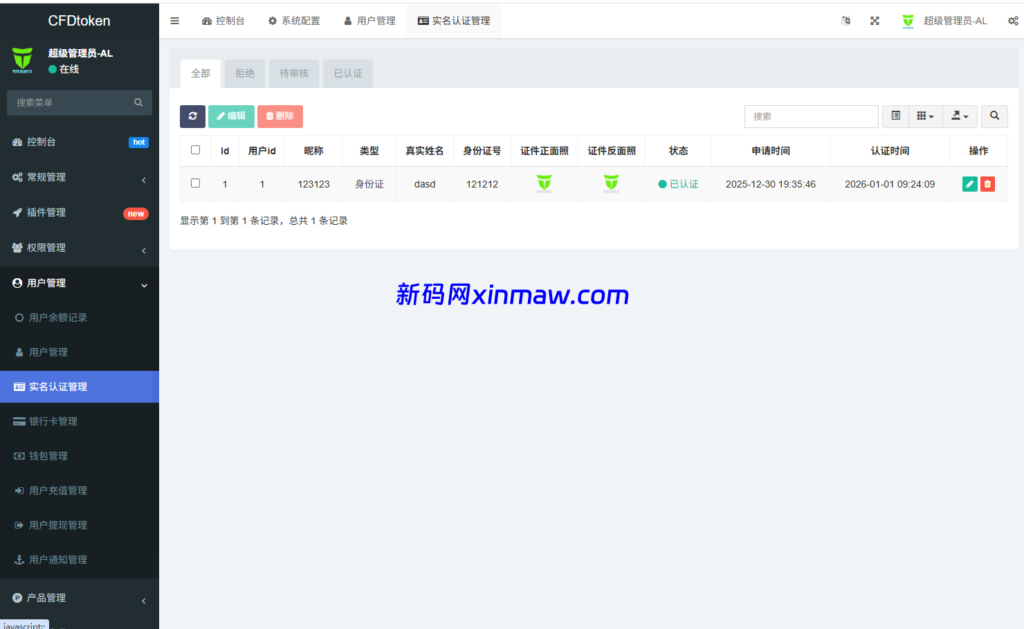This screenshot has height=629, width=1024.
Task: Toggle fullscreen mode from the top bar
Action: [874, 20]
